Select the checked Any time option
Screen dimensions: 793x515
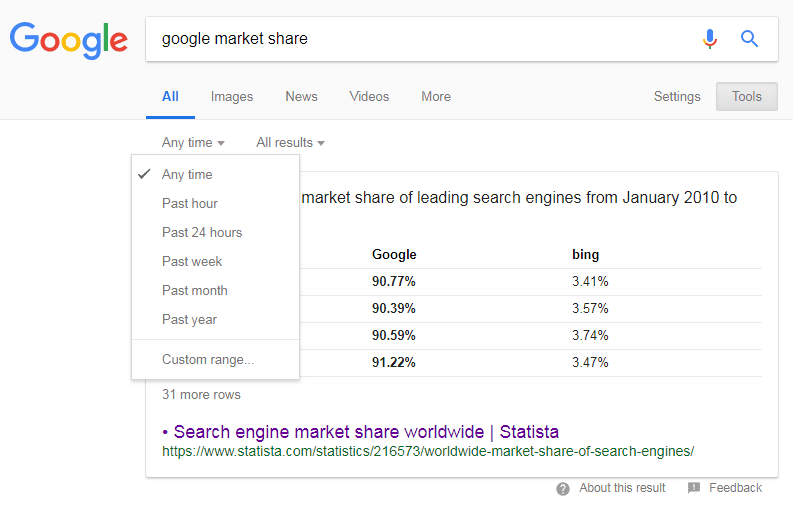point(215,175)
